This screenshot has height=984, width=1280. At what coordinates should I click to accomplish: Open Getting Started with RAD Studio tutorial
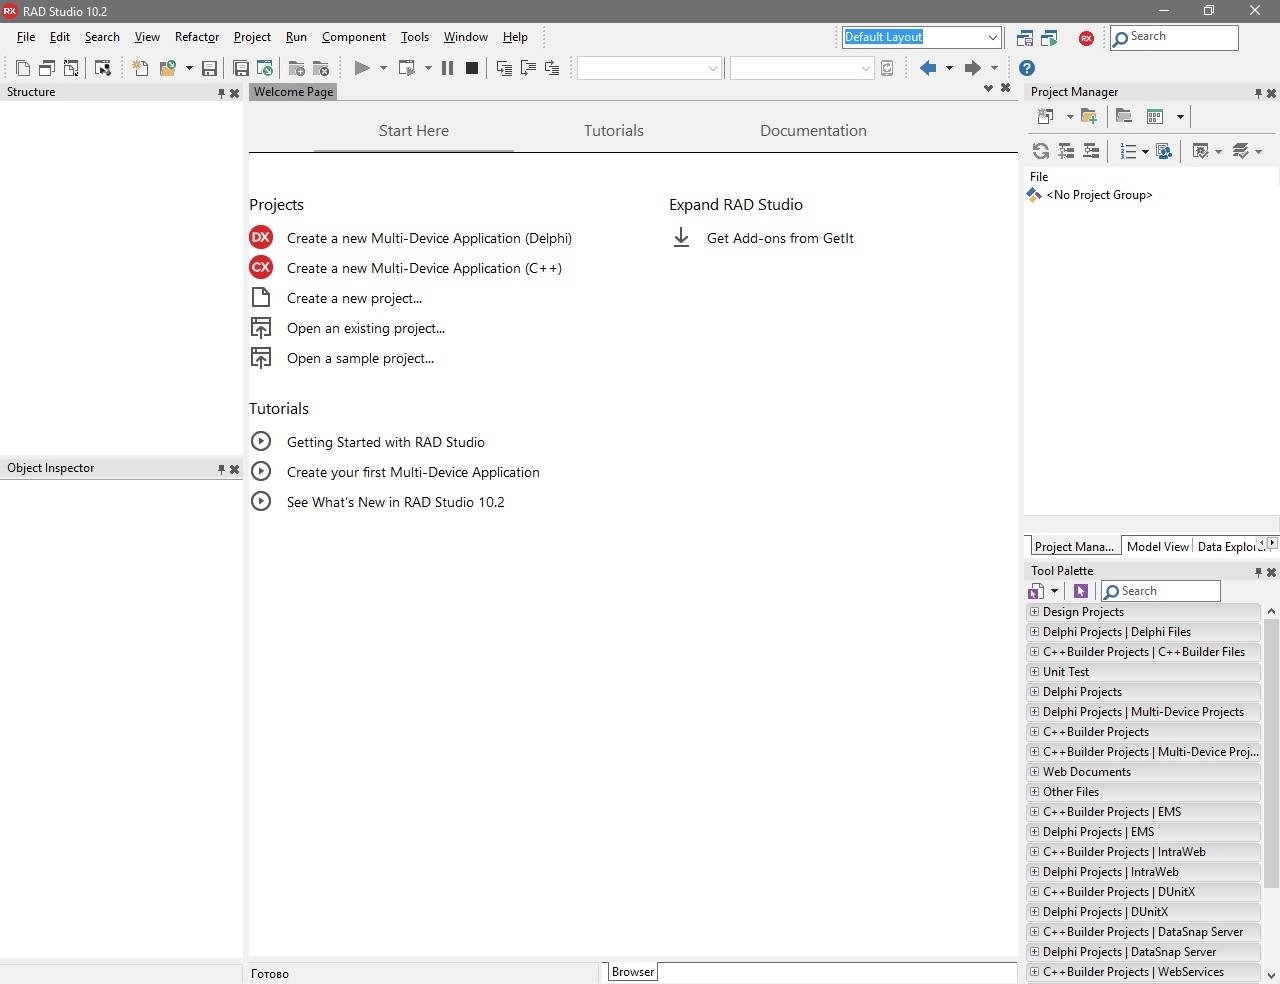pos(386,442)
